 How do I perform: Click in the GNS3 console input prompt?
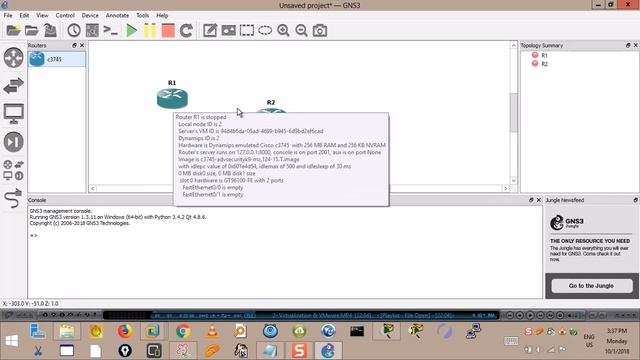click(286, 236)
